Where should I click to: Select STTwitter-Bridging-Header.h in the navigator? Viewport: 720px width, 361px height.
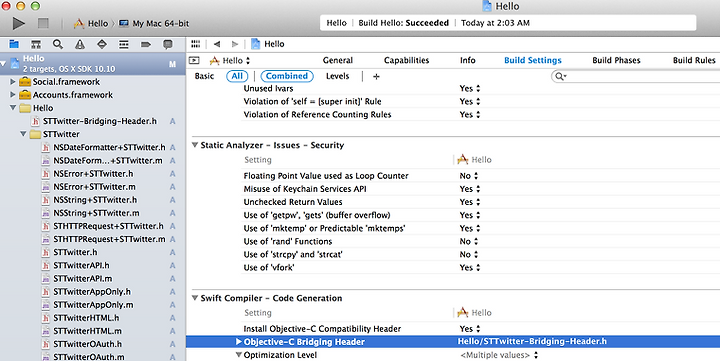point(100,121)
